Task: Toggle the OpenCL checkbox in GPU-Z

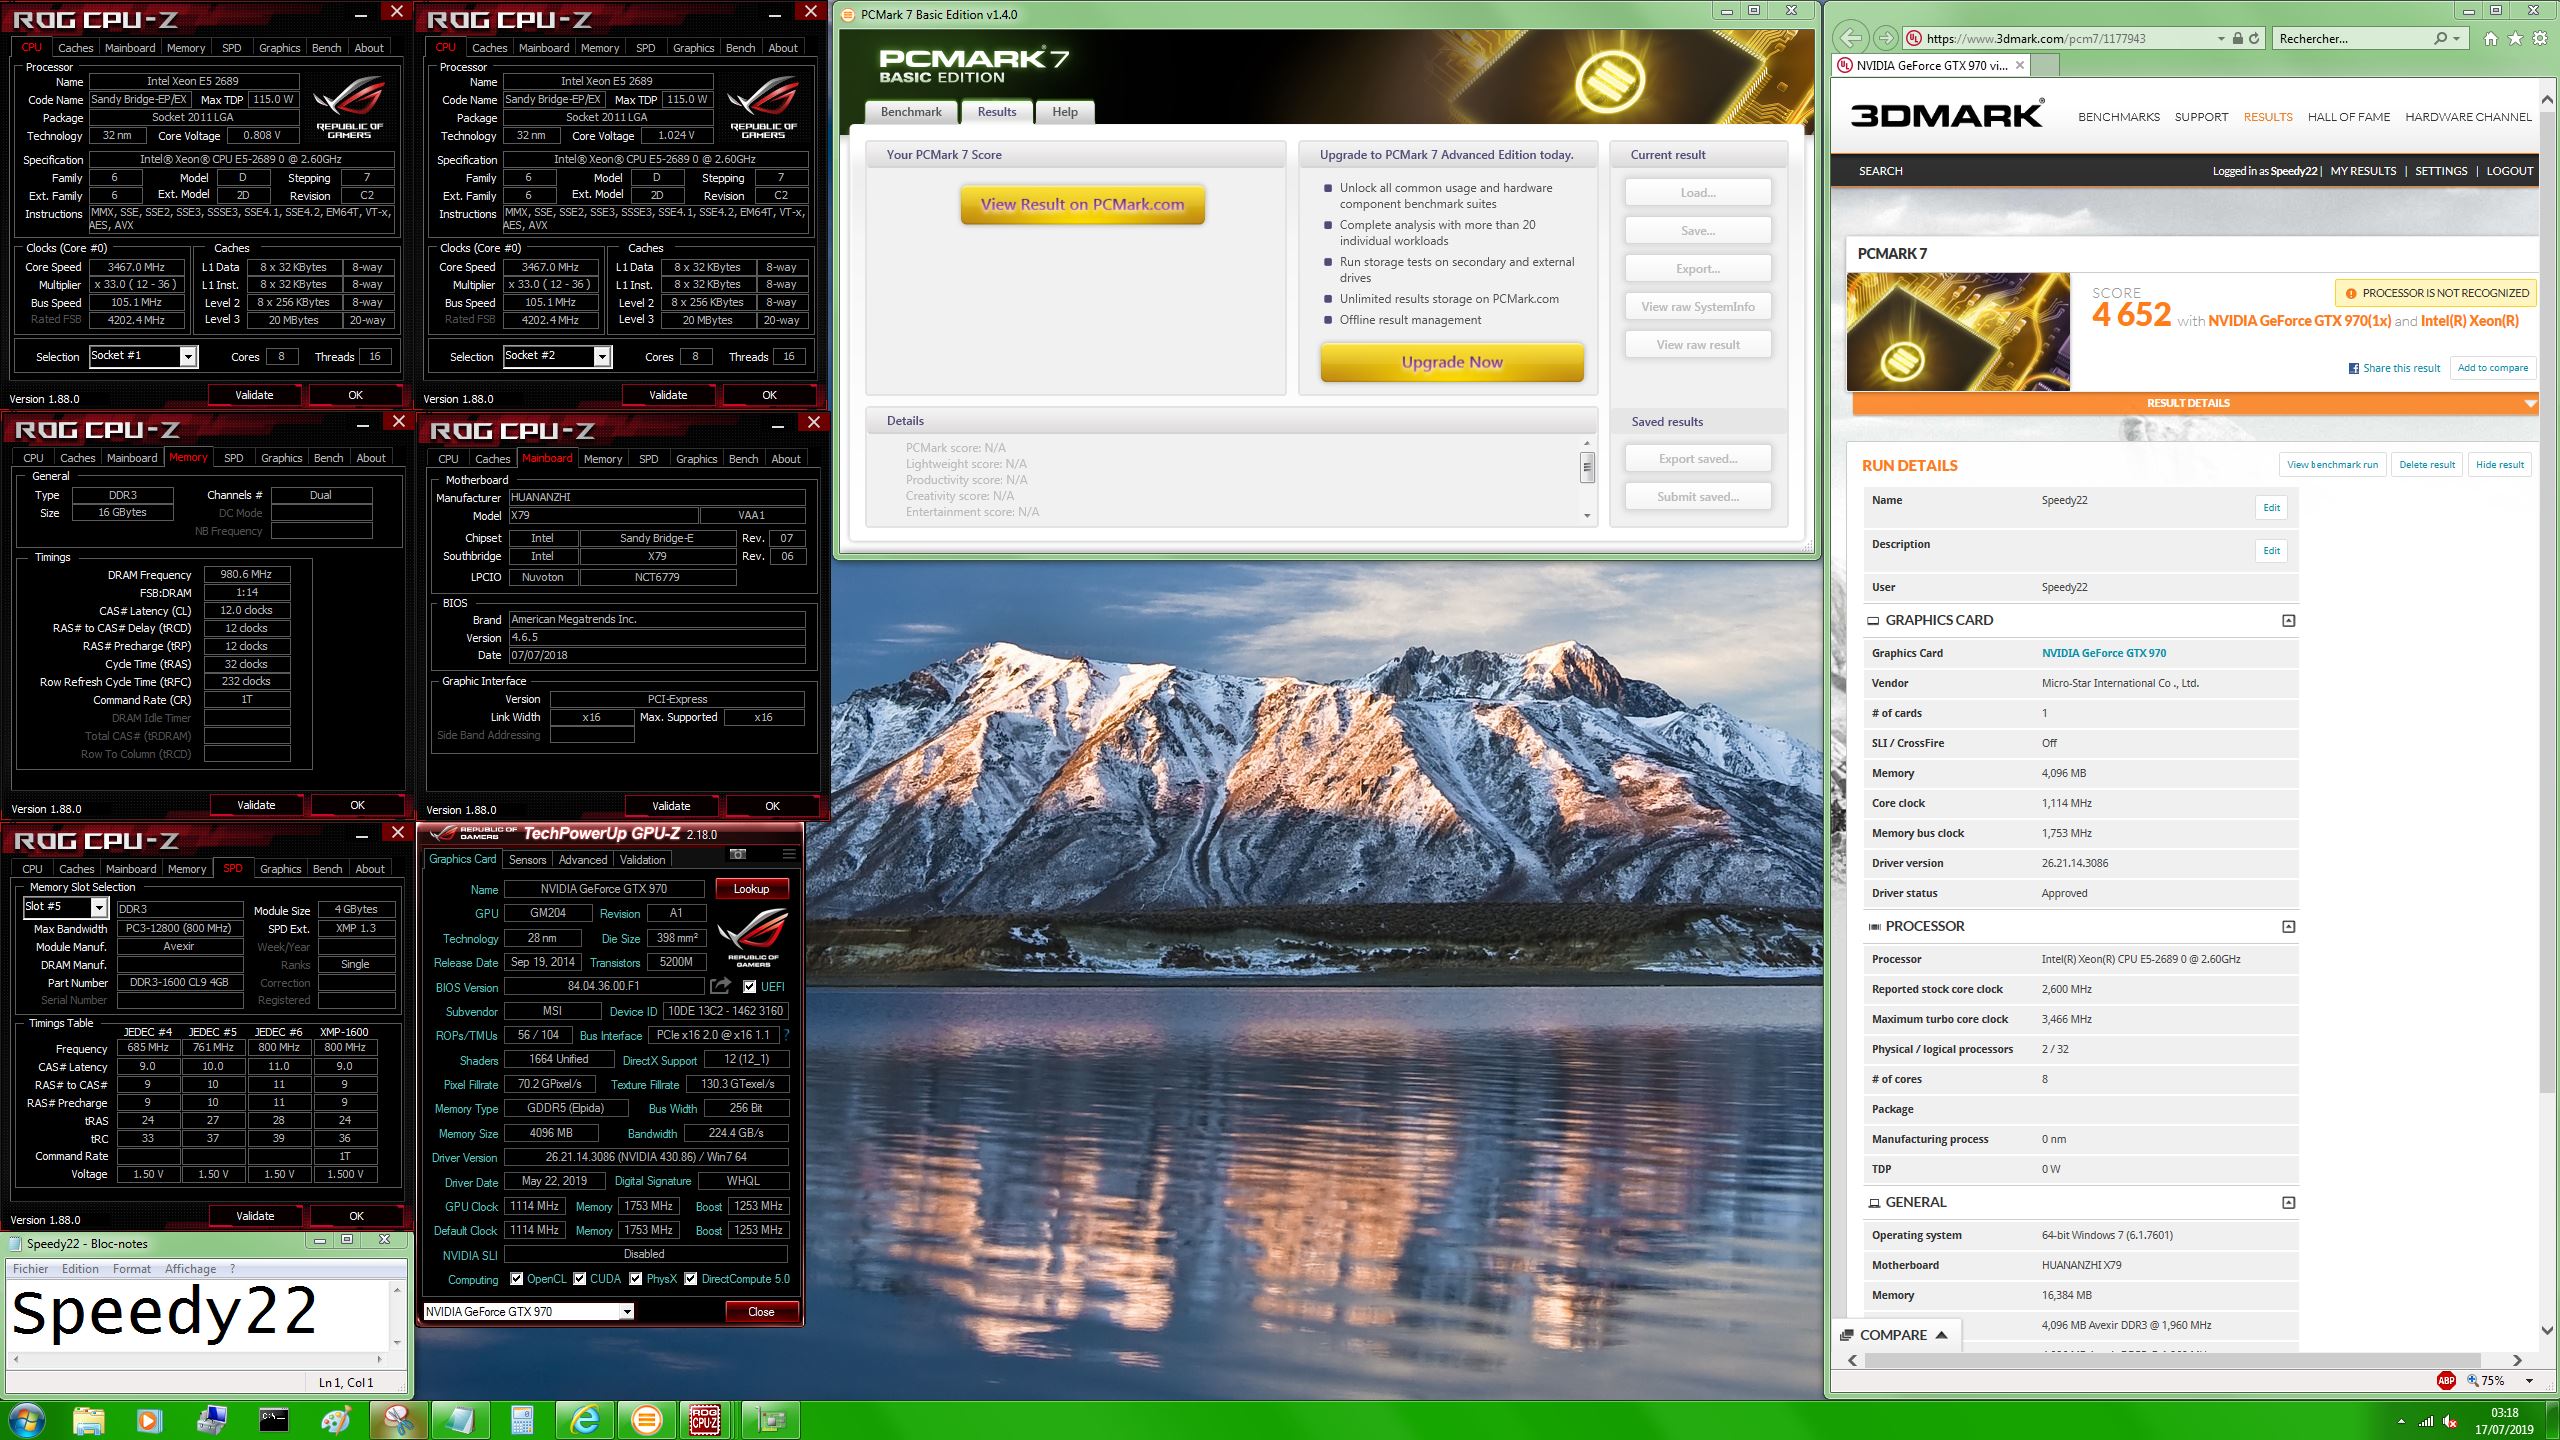Action: click(x=517, y=1279)
